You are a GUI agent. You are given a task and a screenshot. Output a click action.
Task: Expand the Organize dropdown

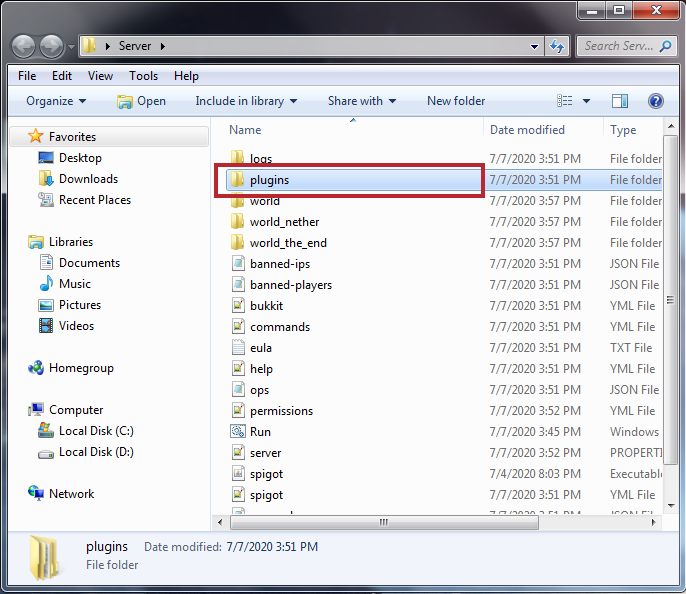[x=56, y=101]
